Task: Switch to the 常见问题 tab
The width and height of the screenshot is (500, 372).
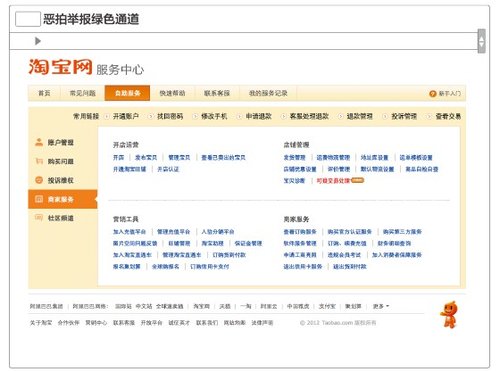Action: [x=82, y=93]
